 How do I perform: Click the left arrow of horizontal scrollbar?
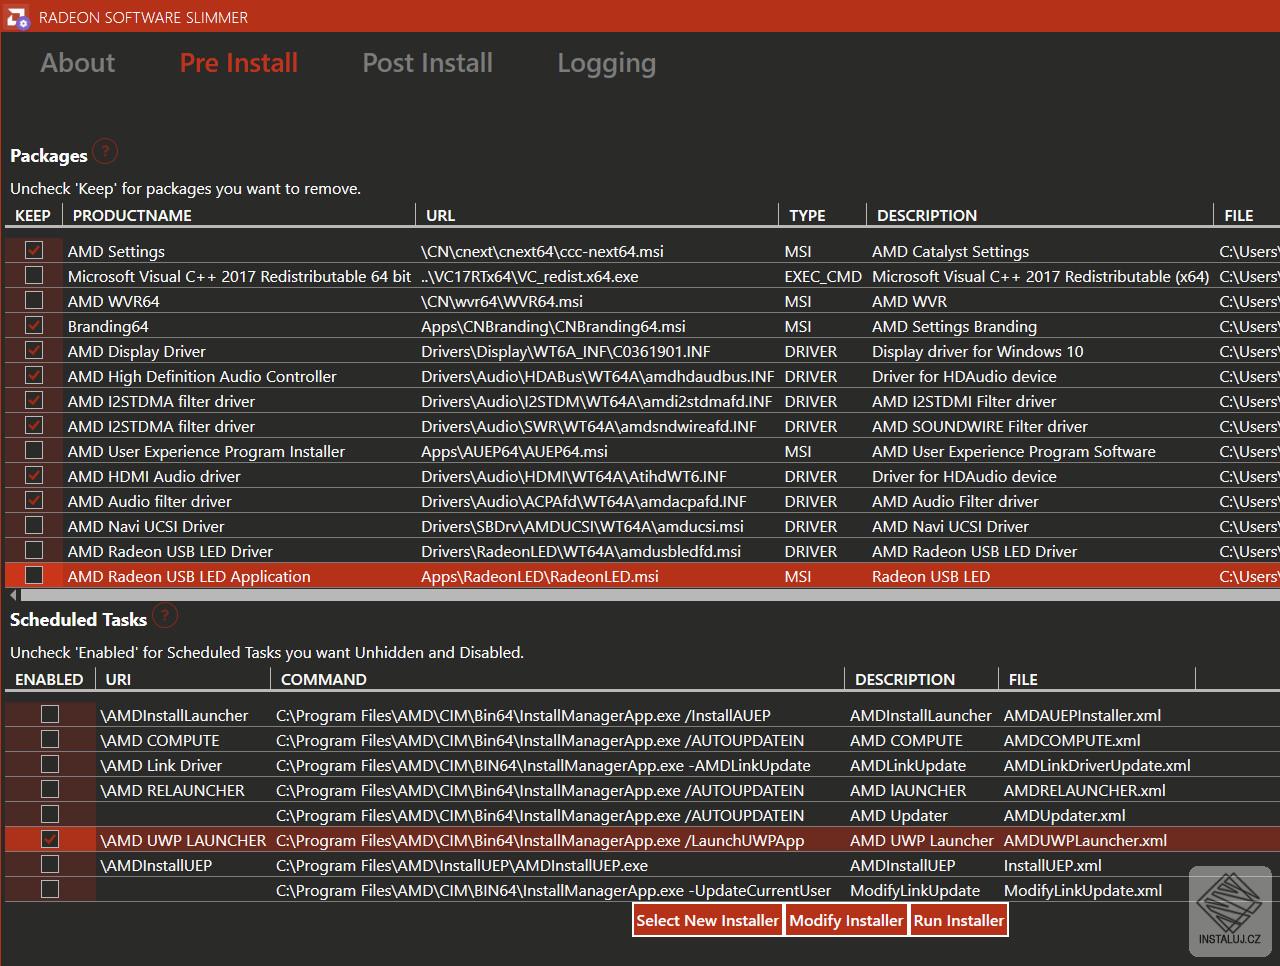tap(13, 595)
